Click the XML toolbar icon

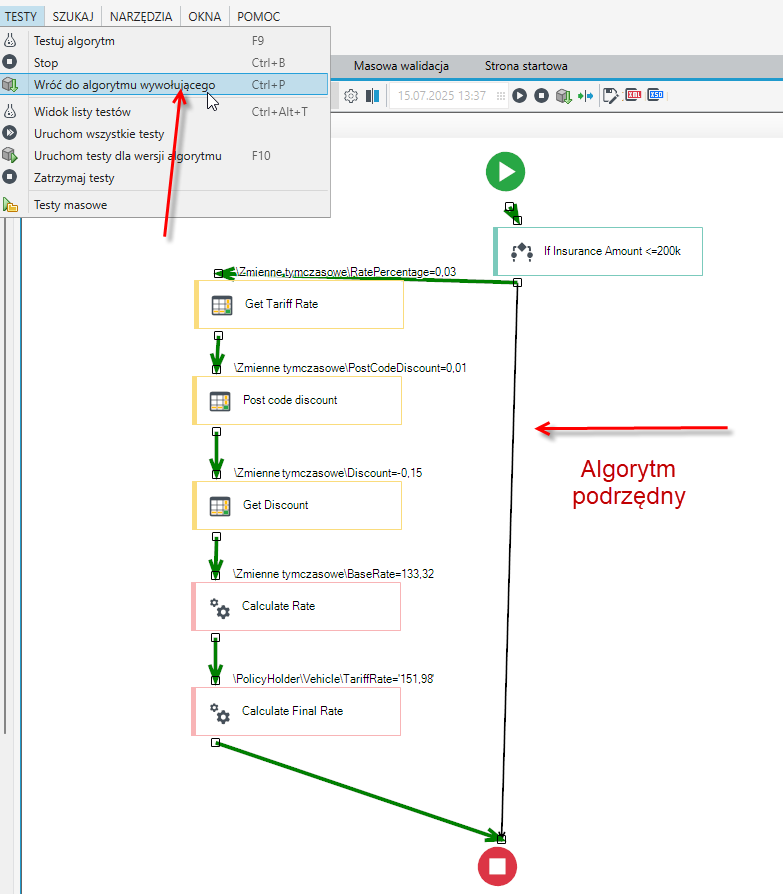coord(633,95)
